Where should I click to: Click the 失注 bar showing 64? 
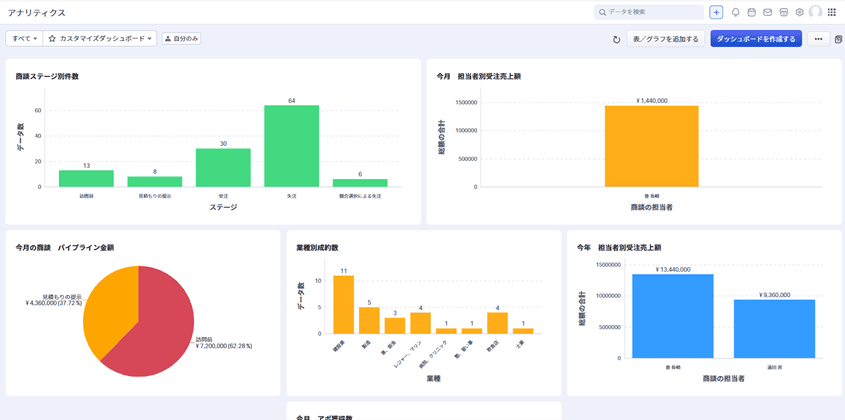point(291,145)
